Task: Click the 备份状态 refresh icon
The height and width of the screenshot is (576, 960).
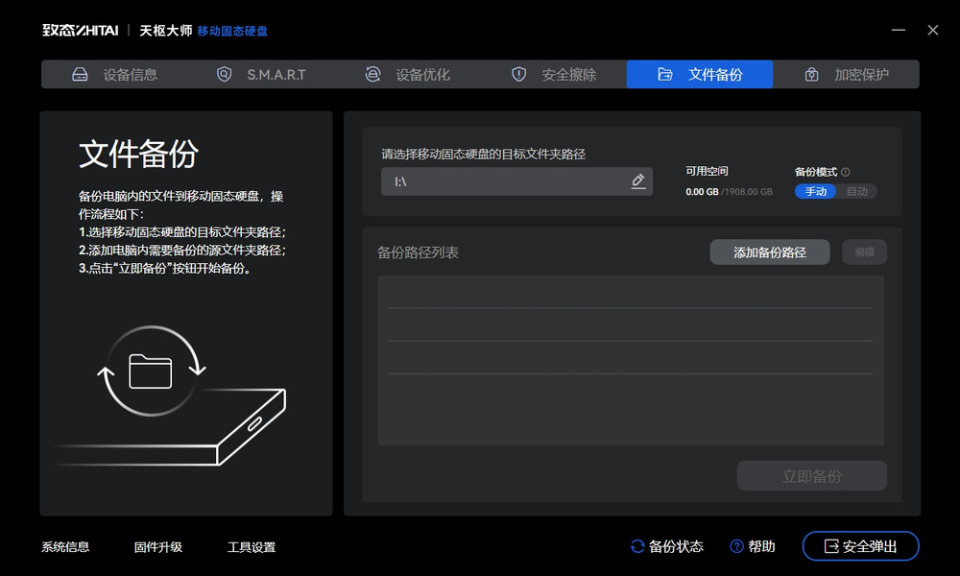Action: pyautogui.click(x=637, y=546)
